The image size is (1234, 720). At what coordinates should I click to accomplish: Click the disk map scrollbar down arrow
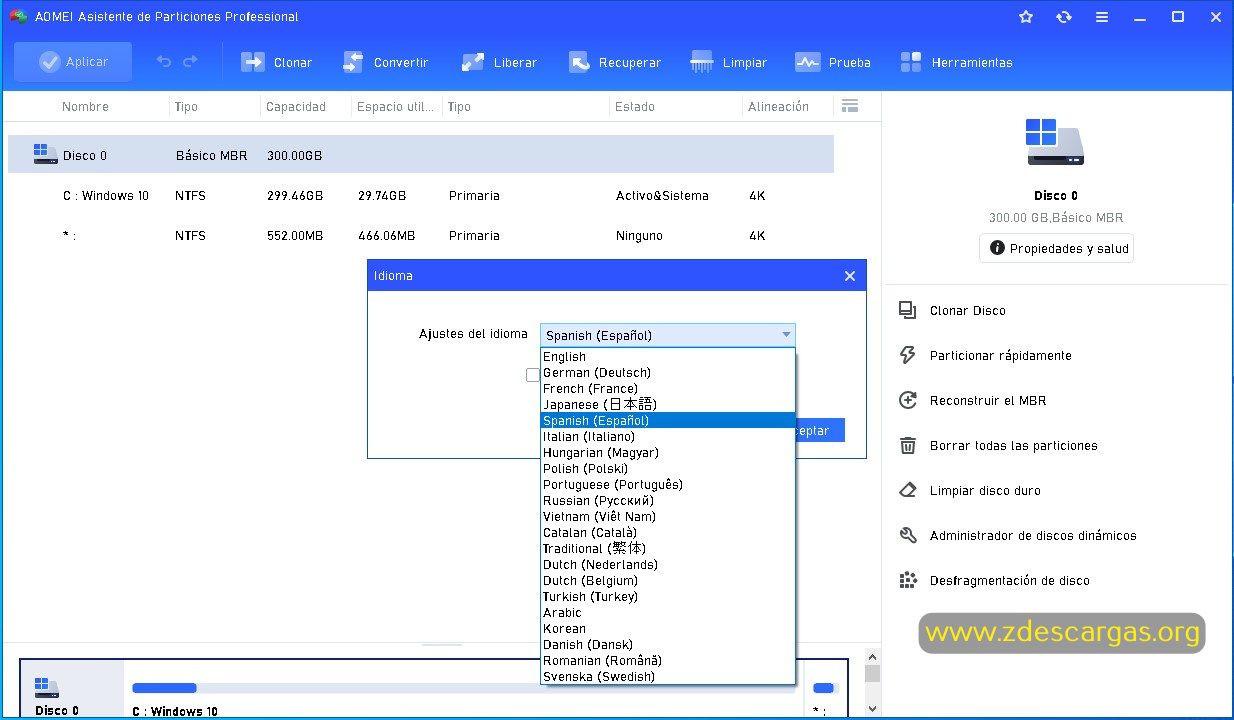pos(873,708)
